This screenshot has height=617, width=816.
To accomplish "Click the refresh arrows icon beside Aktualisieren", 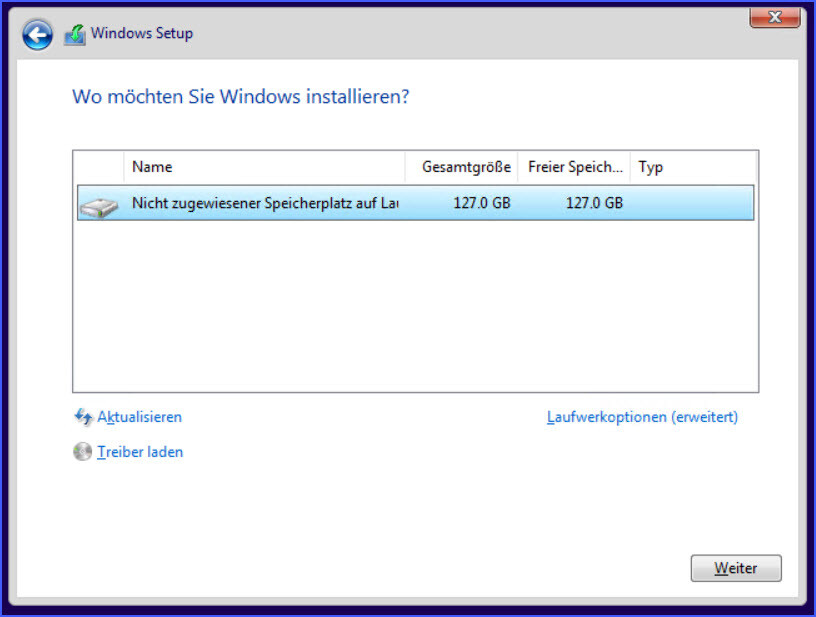I will click(x=83, y=417).
